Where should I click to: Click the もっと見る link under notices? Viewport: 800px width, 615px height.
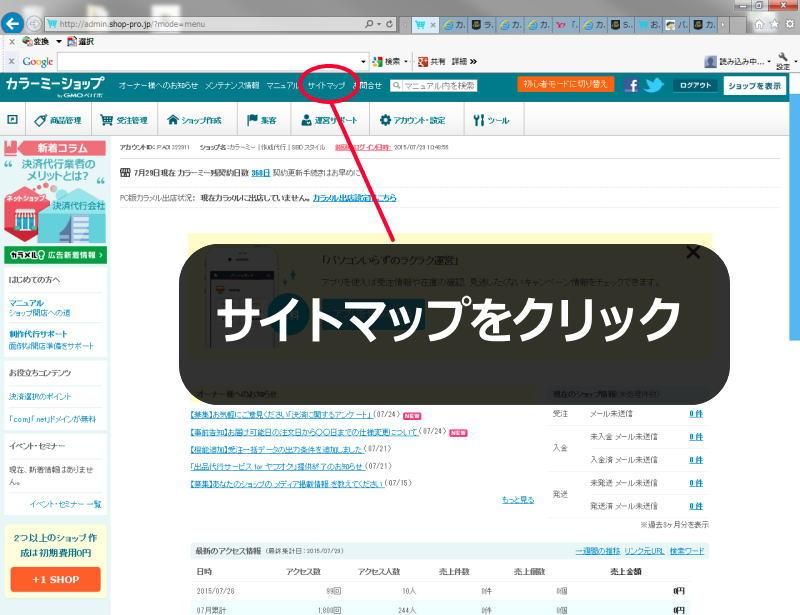(x=517, y=499)
